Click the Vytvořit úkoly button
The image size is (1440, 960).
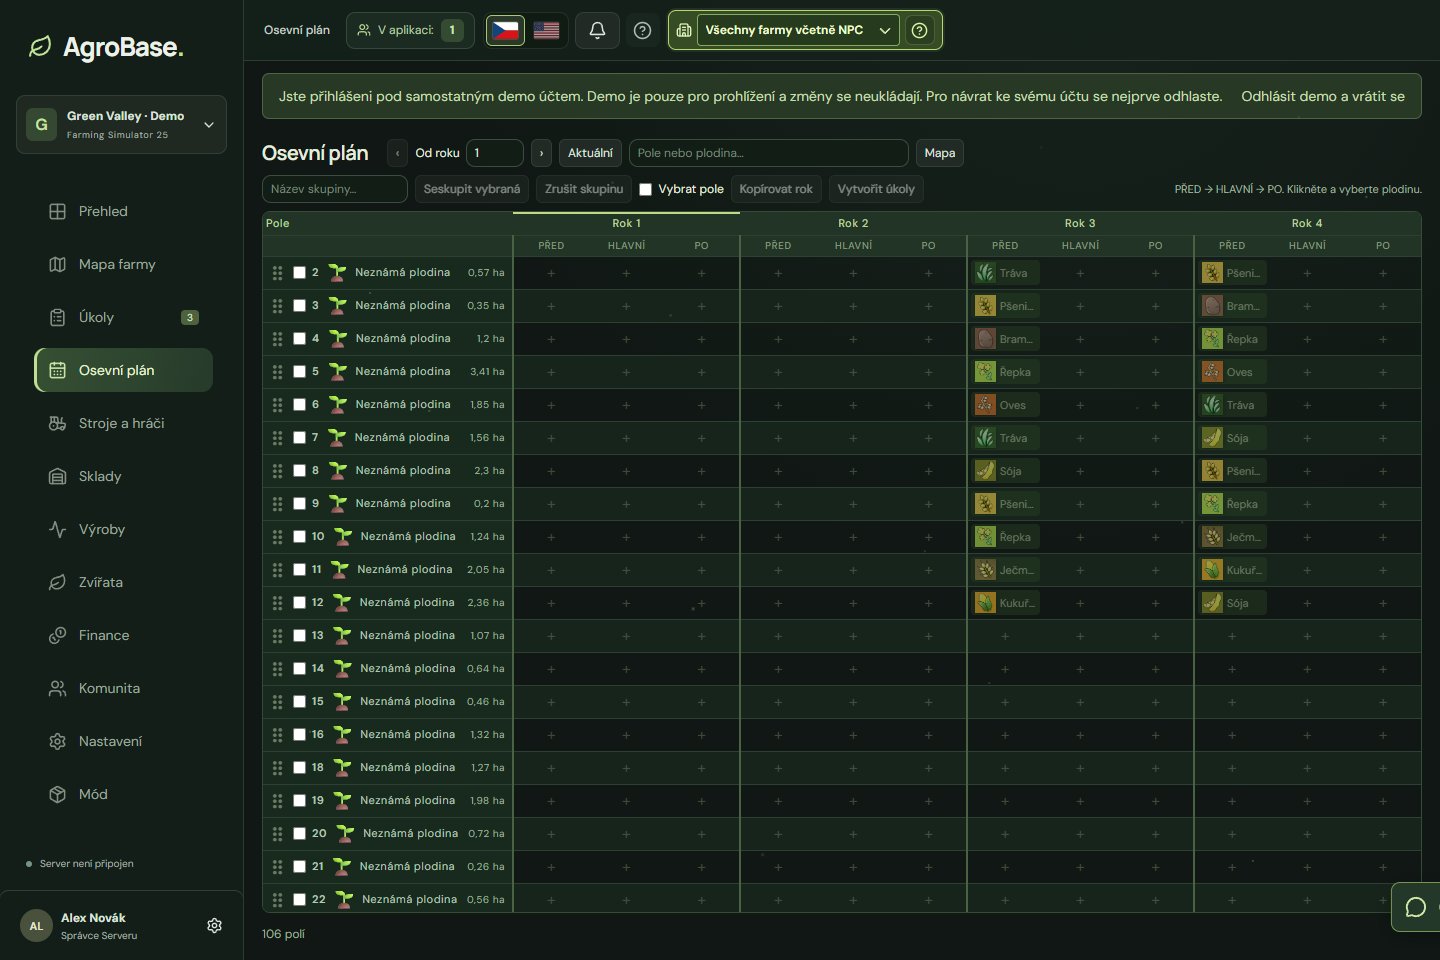[x=876, y=189]
